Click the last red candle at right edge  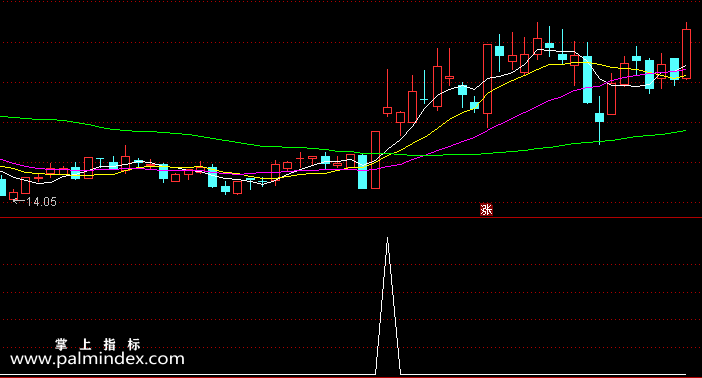[686, 54]
